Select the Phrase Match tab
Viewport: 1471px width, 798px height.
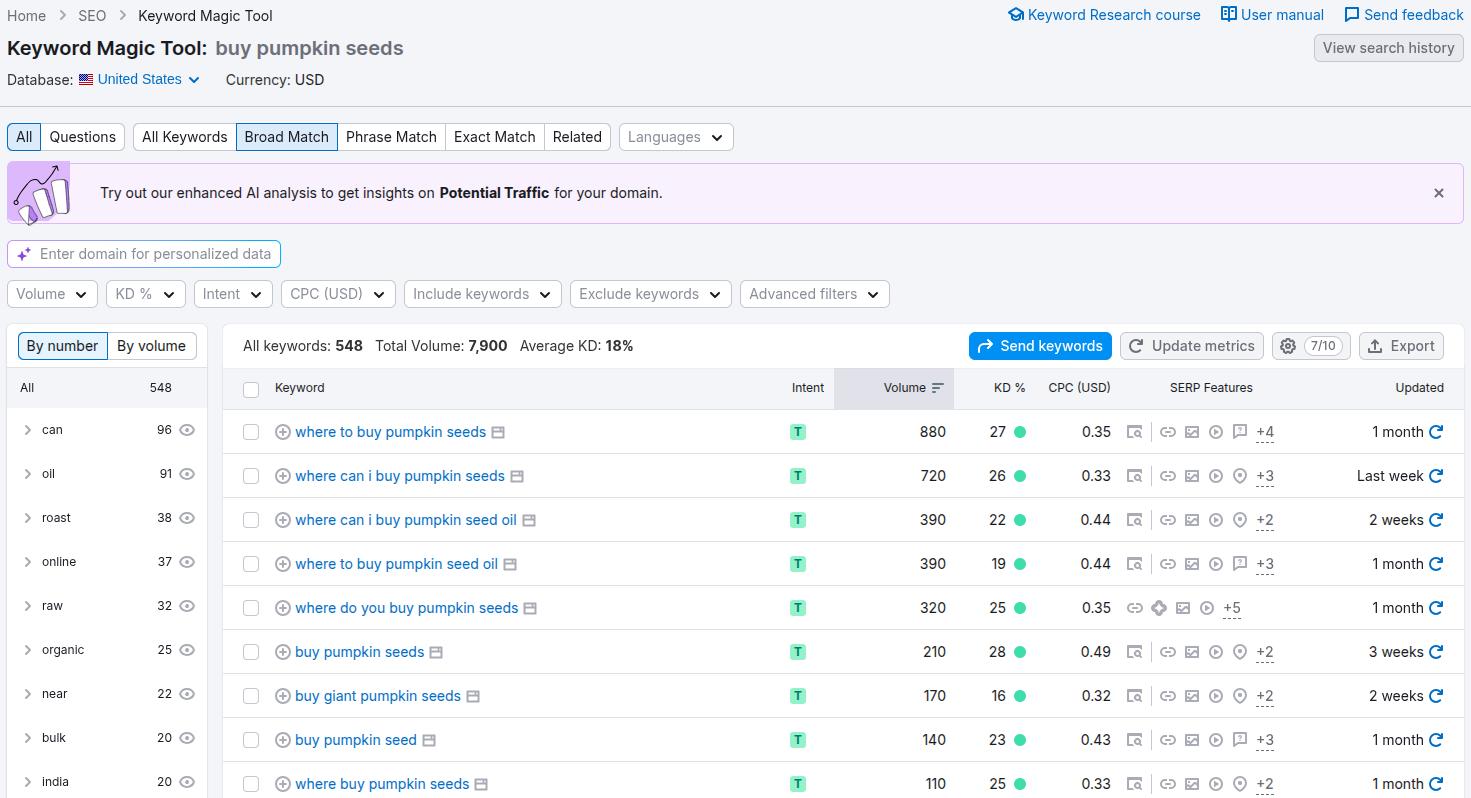(x=391, y=136)
